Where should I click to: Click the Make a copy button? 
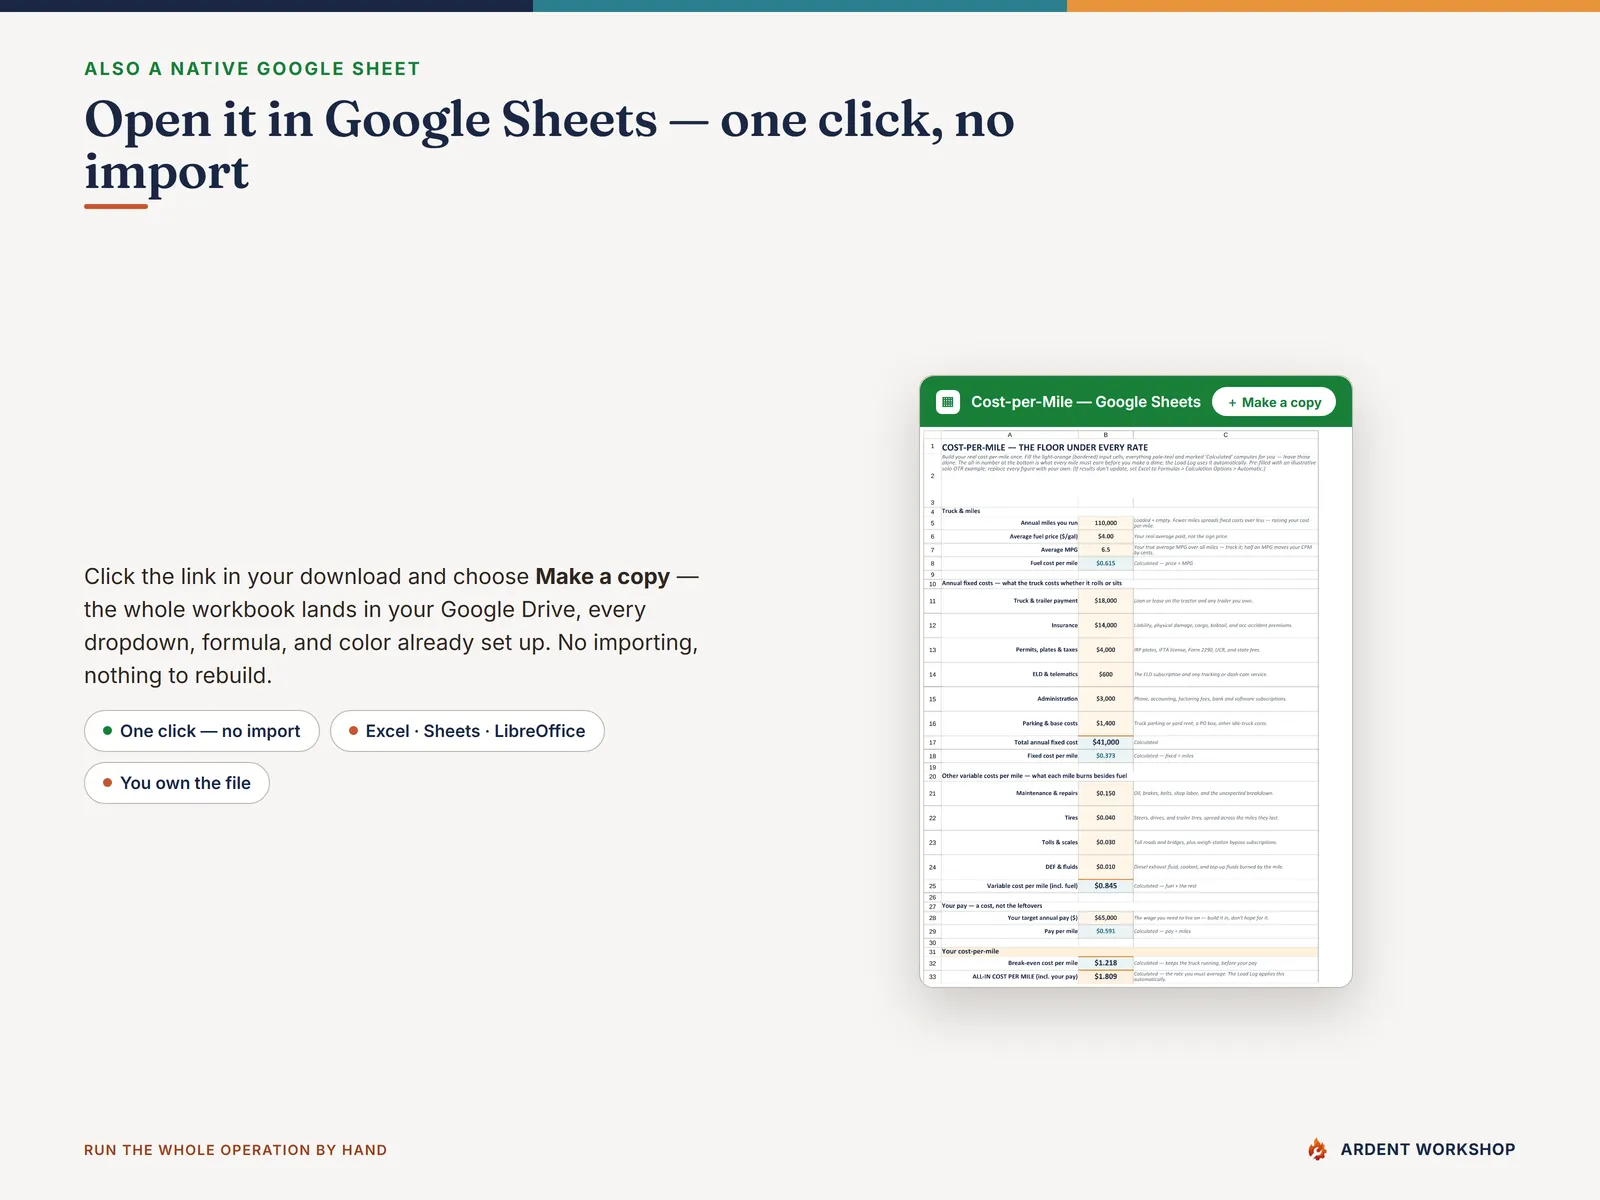(1274, 402)
